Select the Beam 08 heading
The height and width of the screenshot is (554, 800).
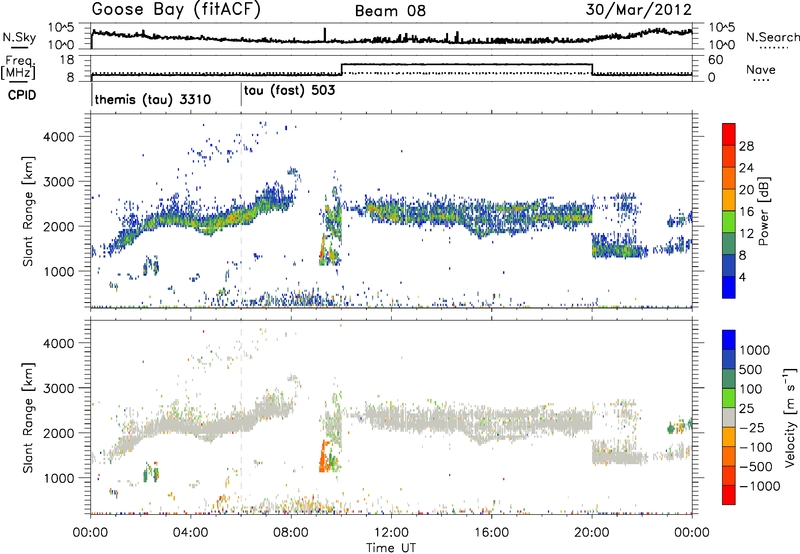point(390,11)
